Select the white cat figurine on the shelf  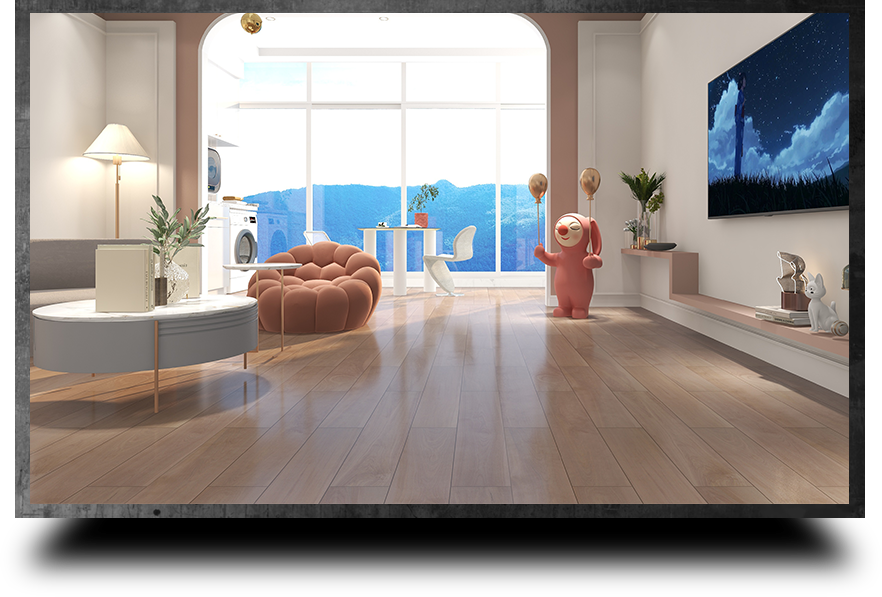[x=820, y=306]
